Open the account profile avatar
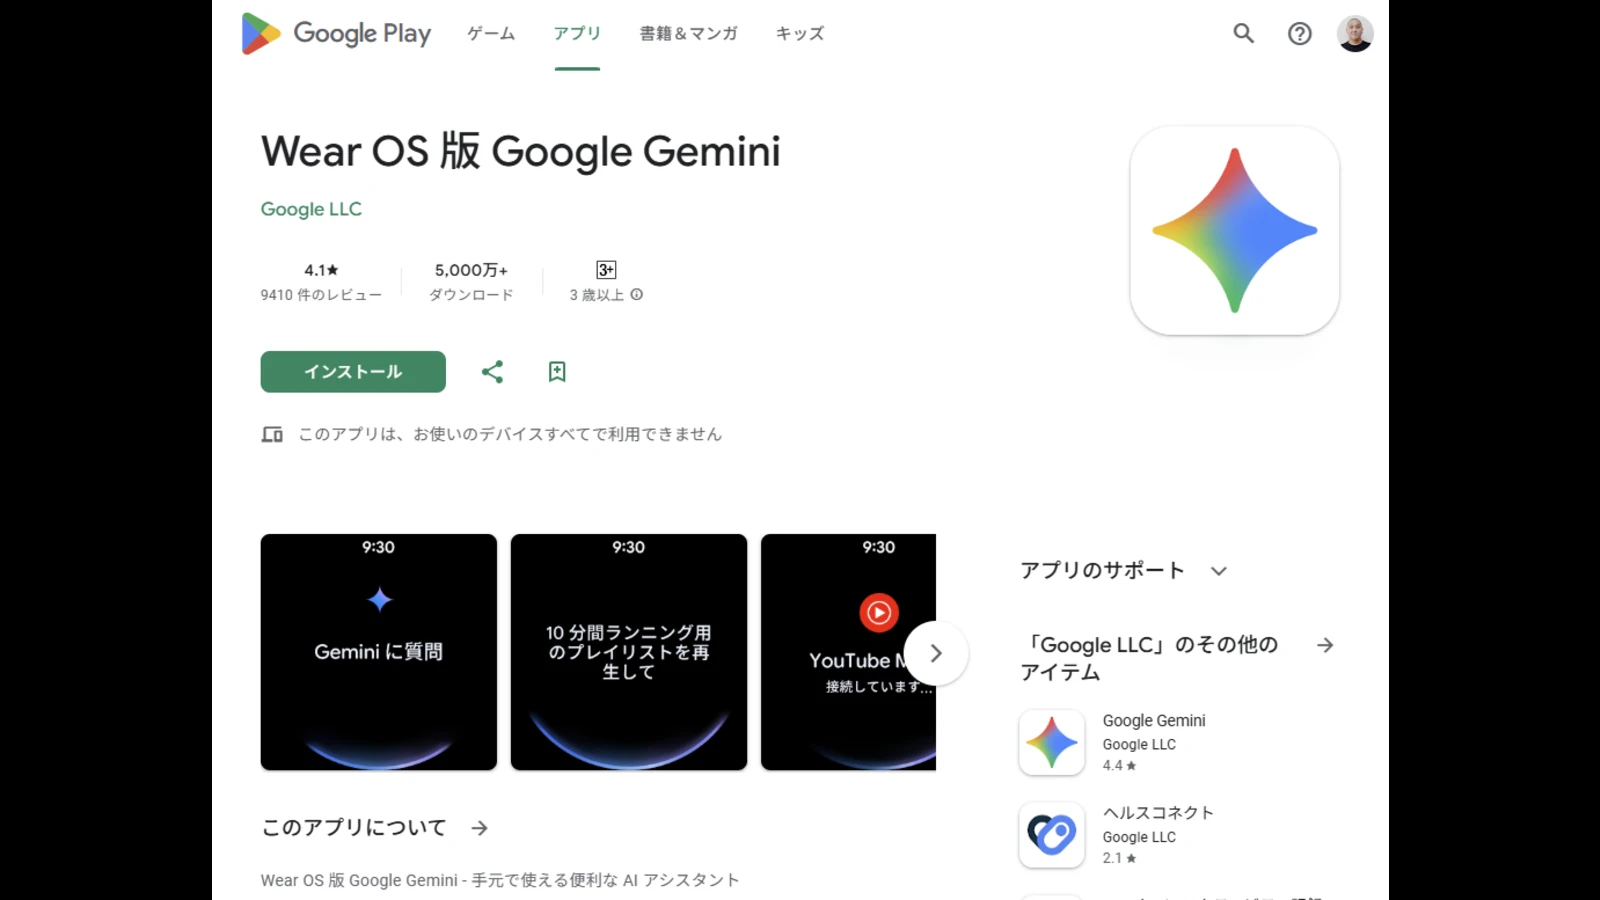 click(x=1355, y=34)
